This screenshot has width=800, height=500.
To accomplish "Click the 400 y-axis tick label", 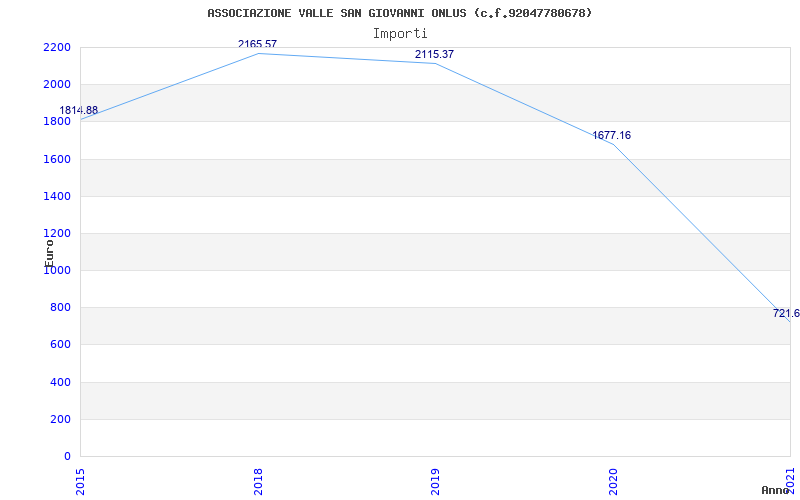I will (x=61, y=382).
